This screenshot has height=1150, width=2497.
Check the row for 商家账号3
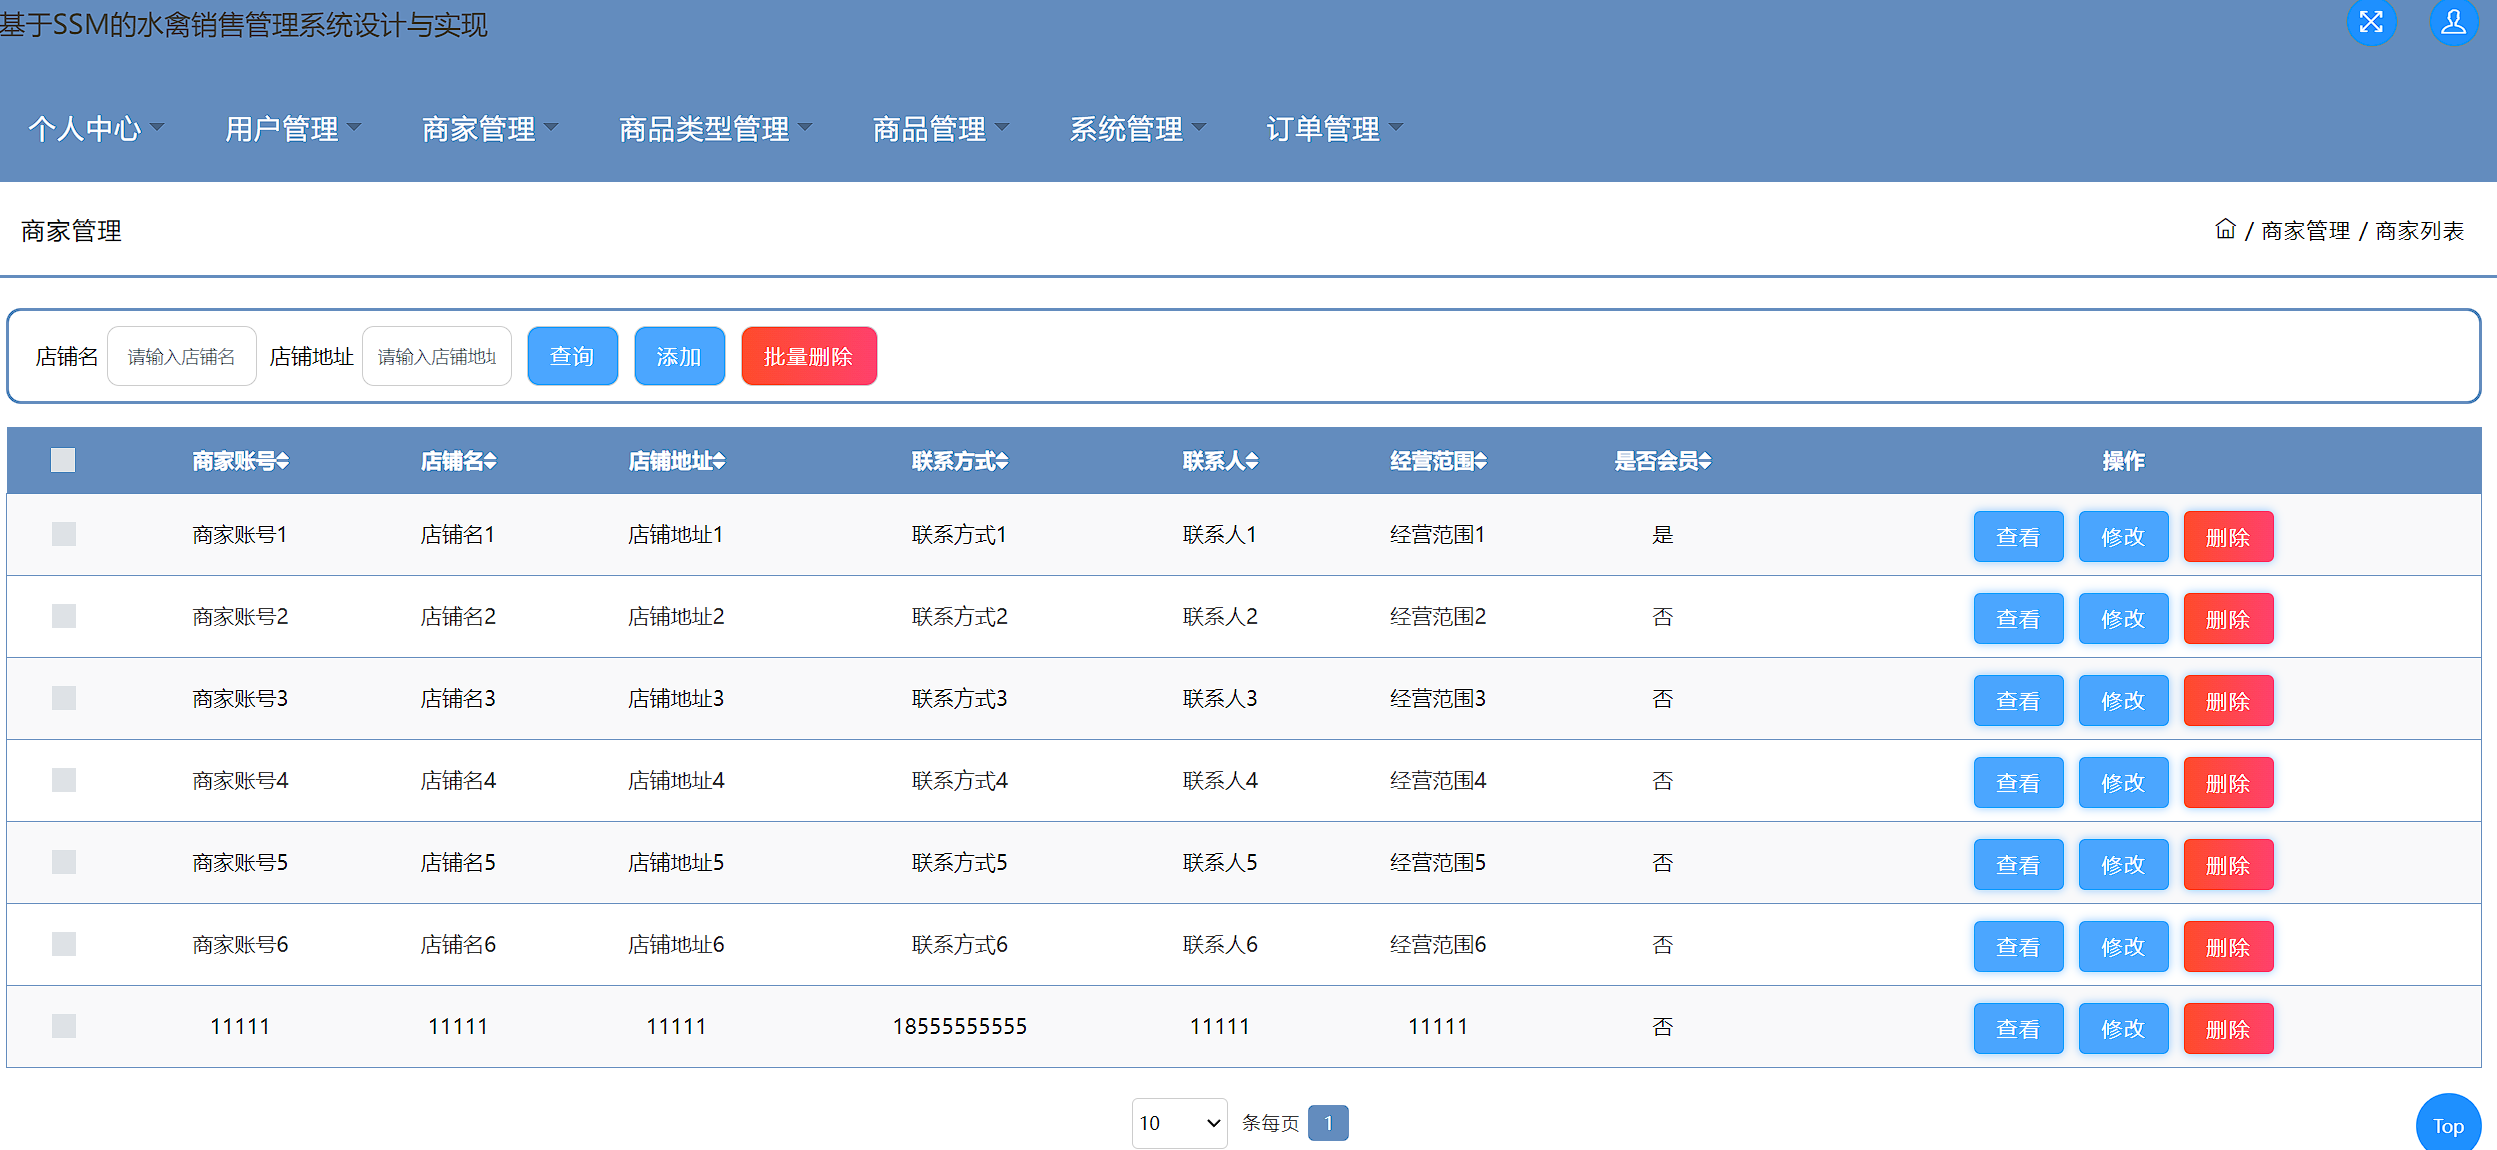click(64, 698)
